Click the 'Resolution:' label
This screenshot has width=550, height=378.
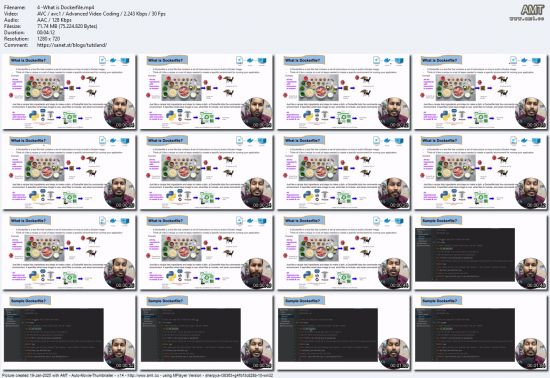(x=16, y=39)
